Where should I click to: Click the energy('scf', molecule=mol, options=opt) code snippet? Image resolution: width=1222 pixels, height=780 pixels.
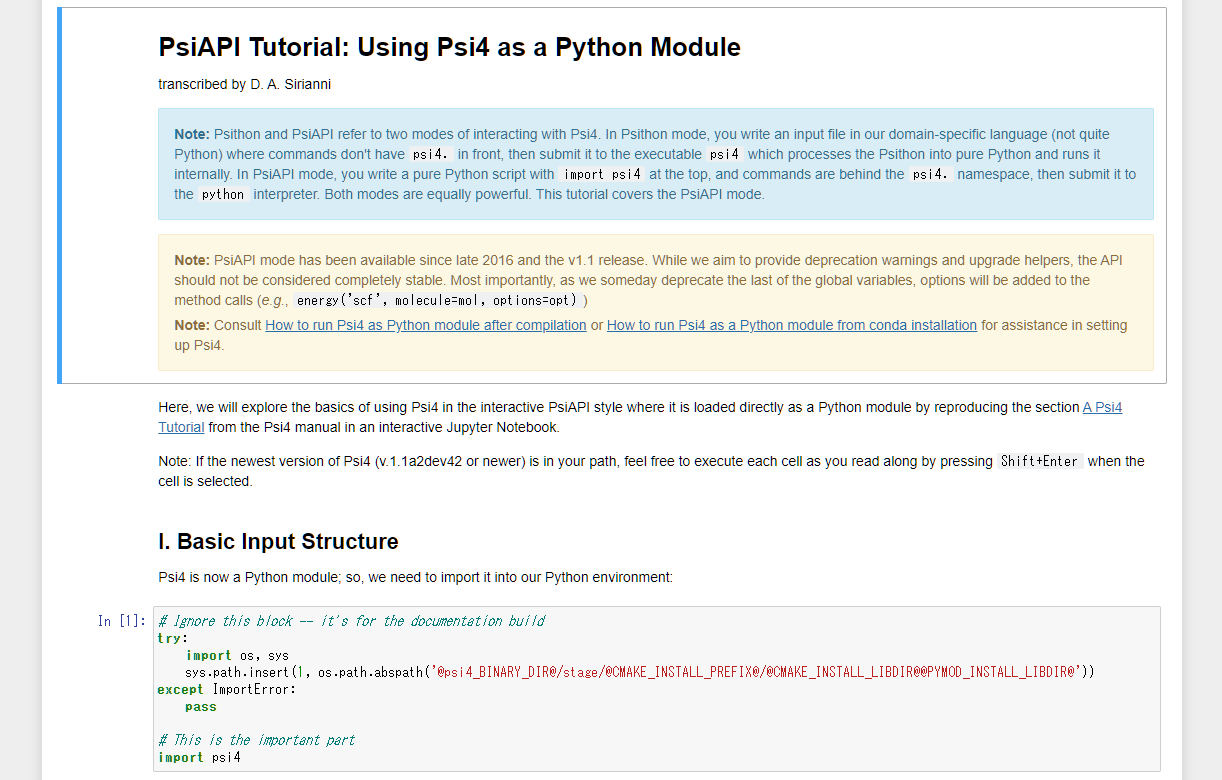click(440, 301)
